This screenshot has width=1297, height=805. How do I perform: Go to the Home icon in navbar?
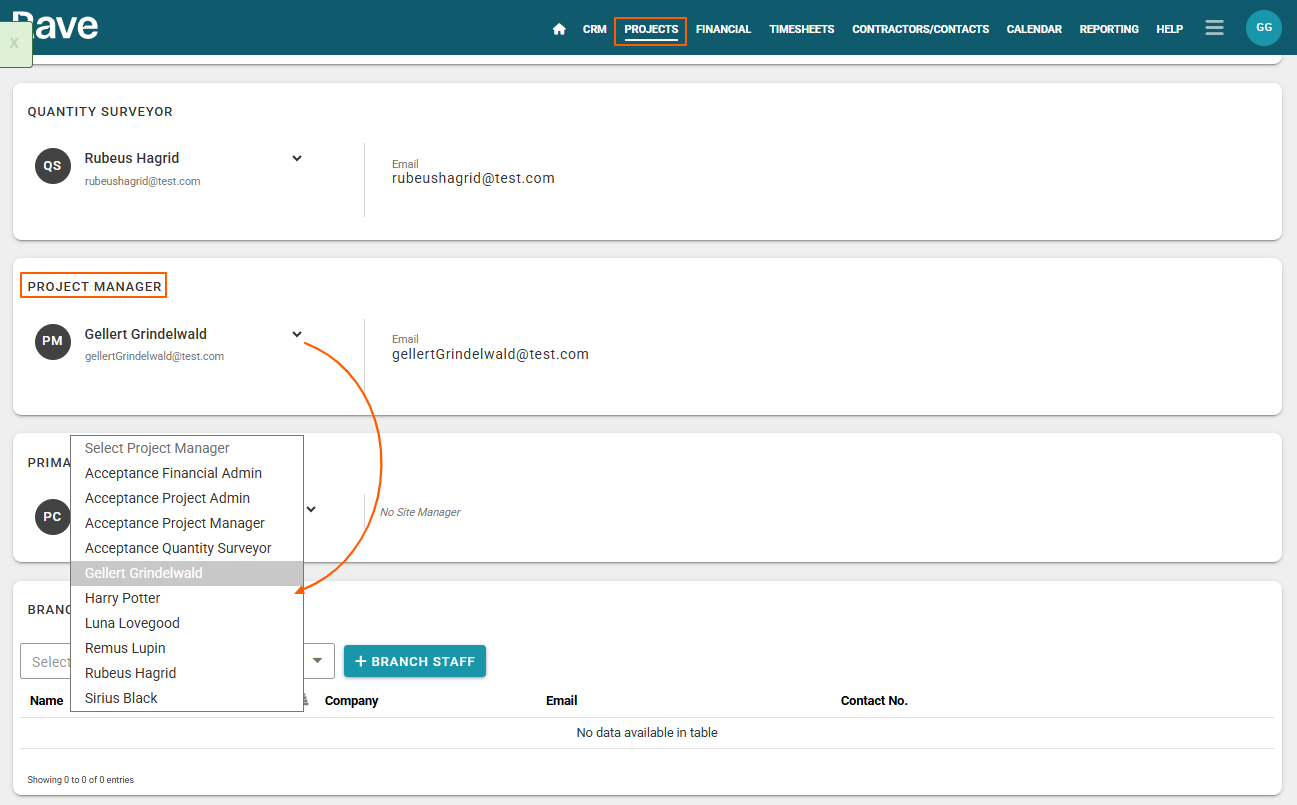(559, 29)
